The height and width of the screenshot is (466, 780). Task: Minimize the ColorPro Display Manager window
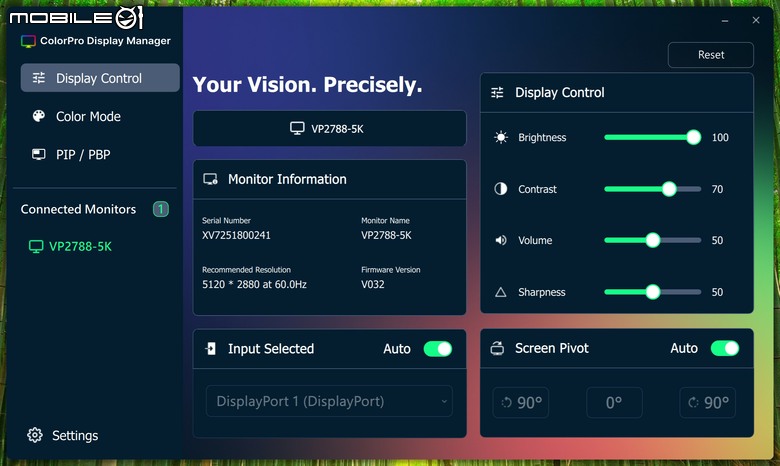725,20
